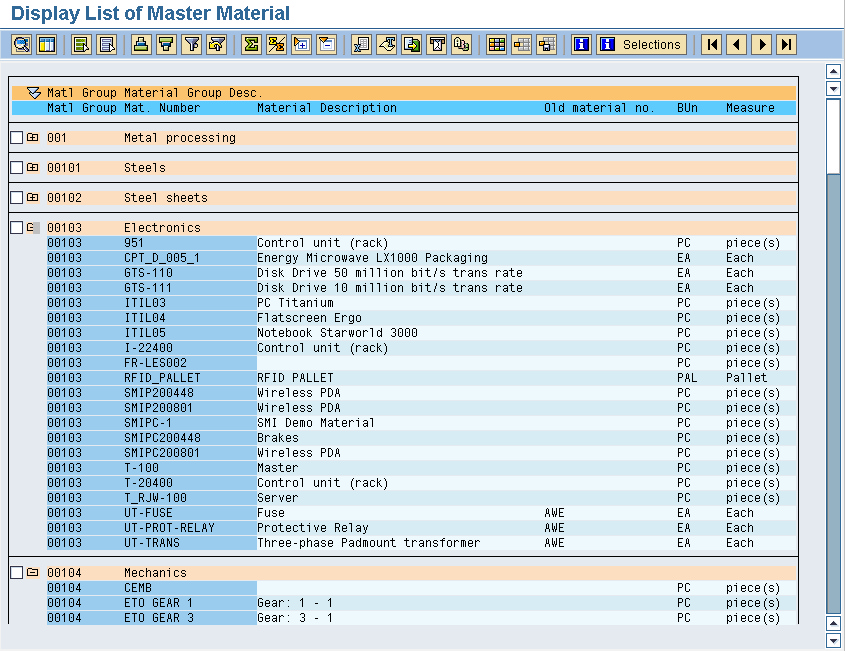Export the list to spreadsheet
This screenshot has height=651, width=845.
[x=362, y=44]
